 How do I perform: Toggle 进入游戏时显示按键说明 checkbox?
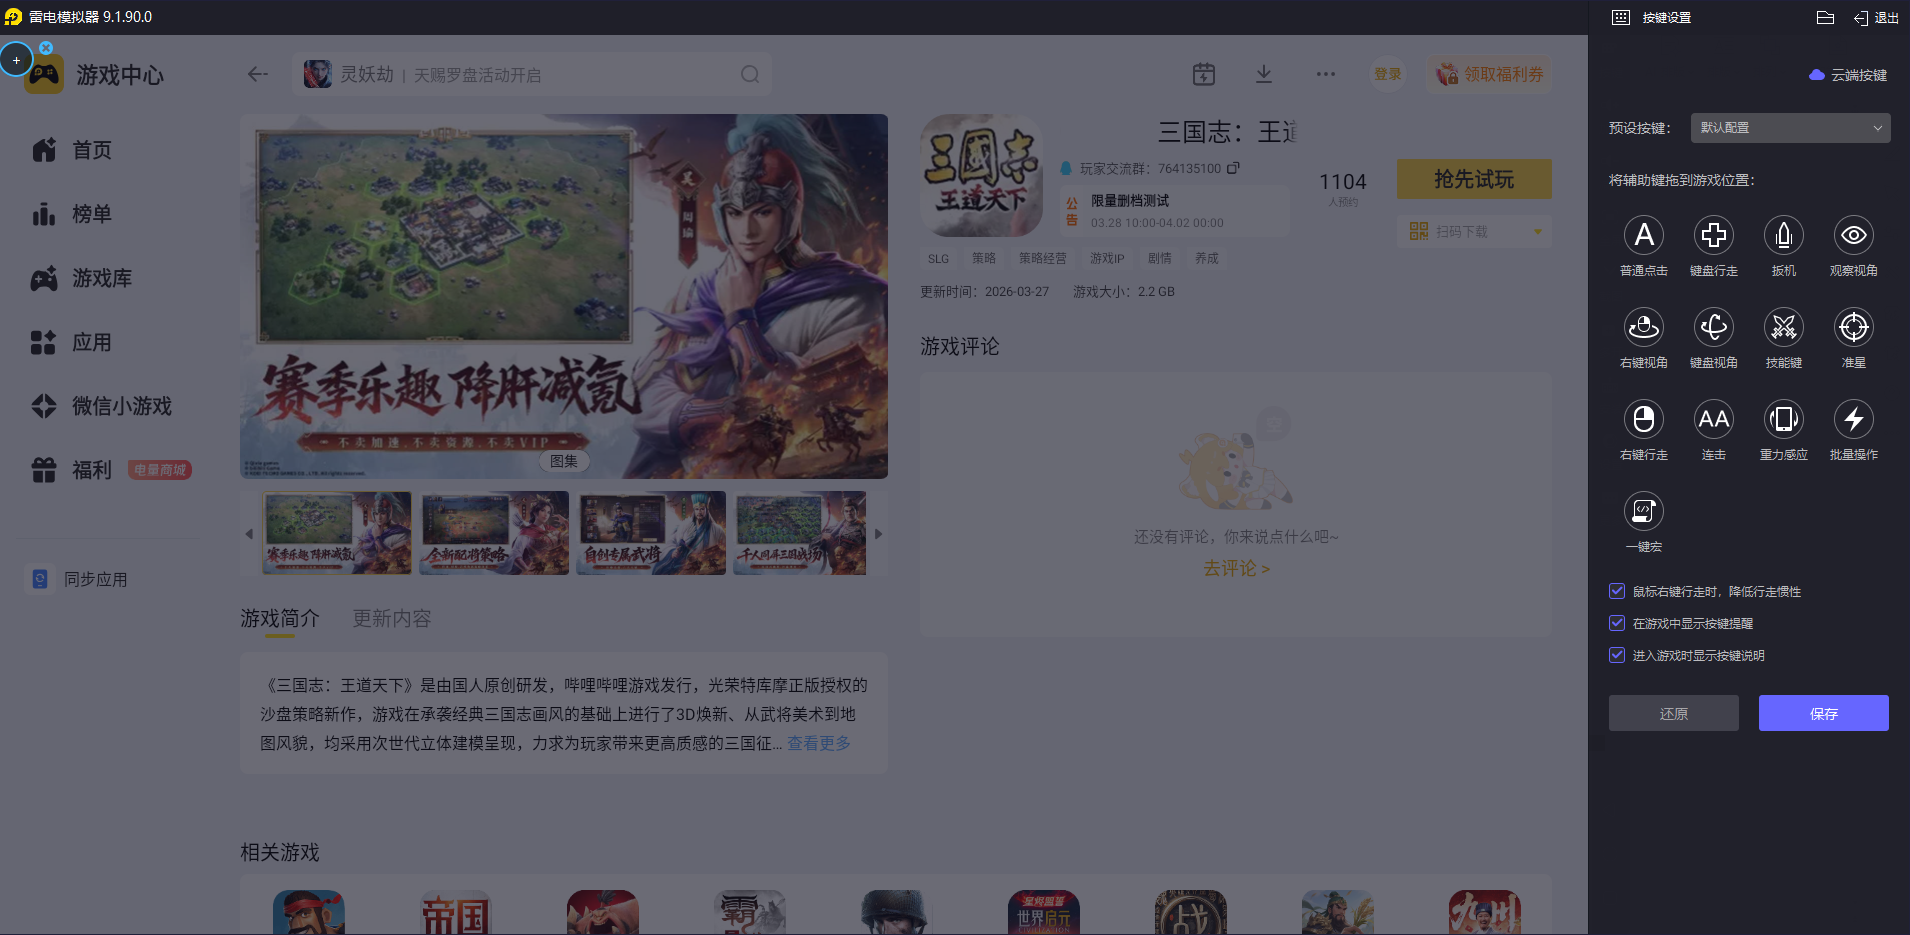(1616, 655)
